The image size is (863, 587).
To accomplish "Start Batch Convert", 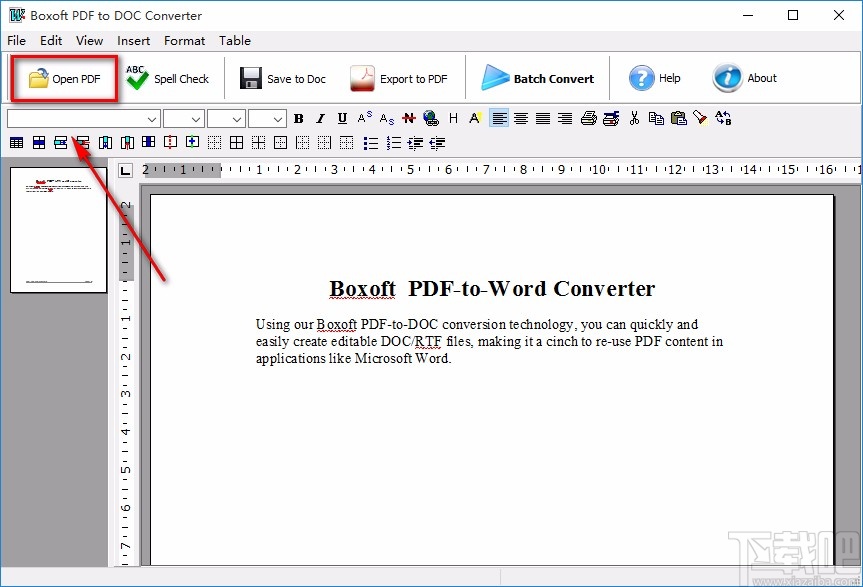I will pos(538,79).
